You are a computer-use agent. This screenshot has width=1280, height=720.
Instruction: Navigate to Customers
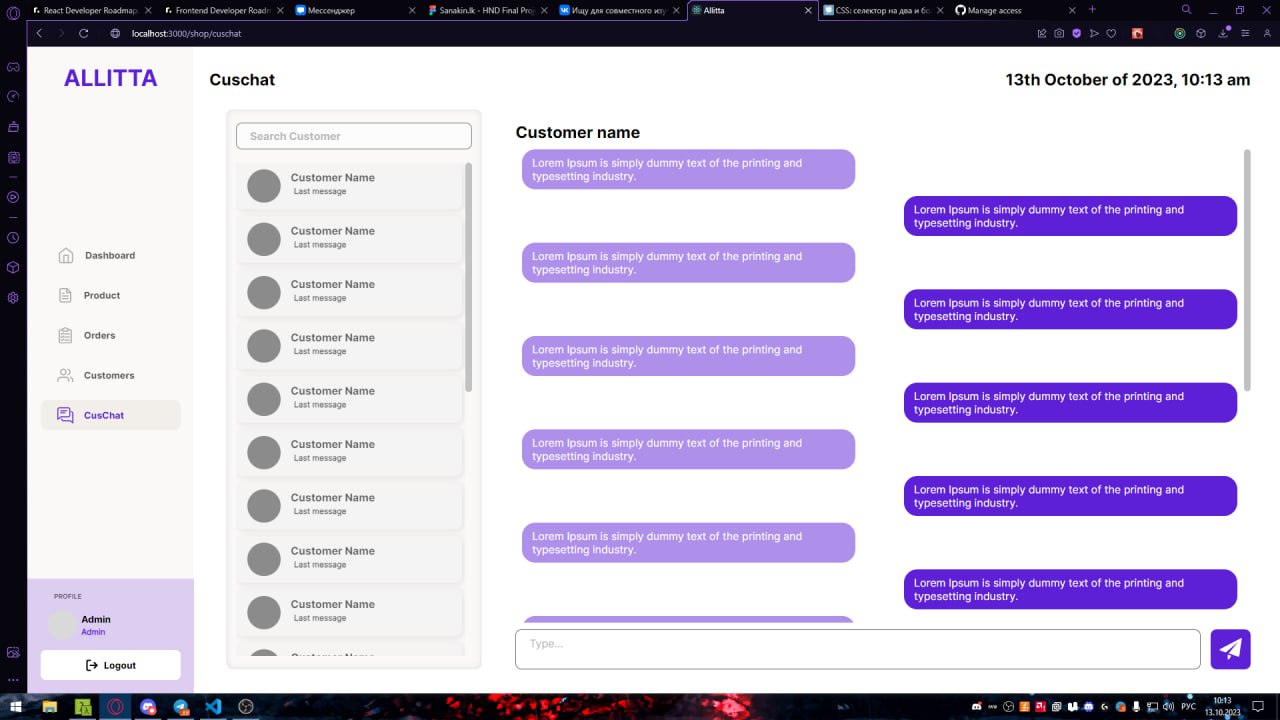(110, 376)
